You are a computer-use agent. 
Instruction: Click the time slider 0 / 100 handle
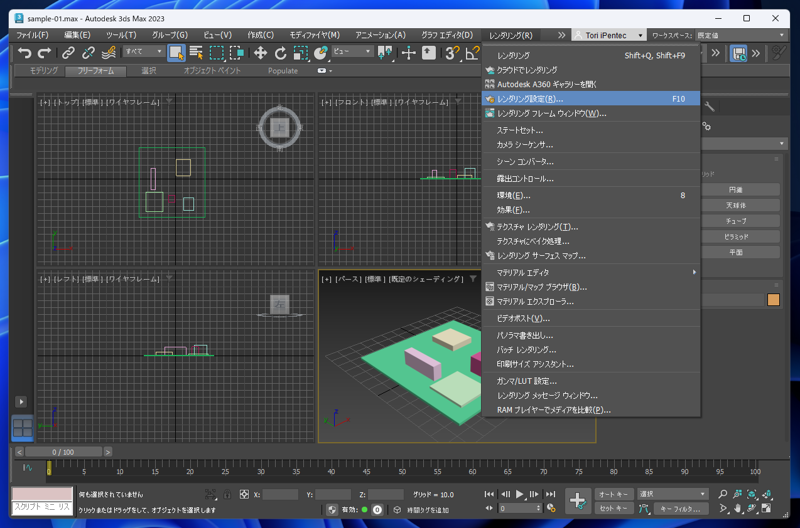tap(63, 452)
